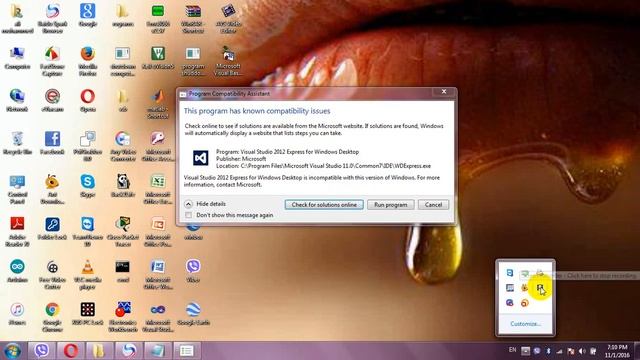Open the Customize... link in tray popup
Image resolution: width=640 pixels, height=360 pixels.
pos(525,324)
